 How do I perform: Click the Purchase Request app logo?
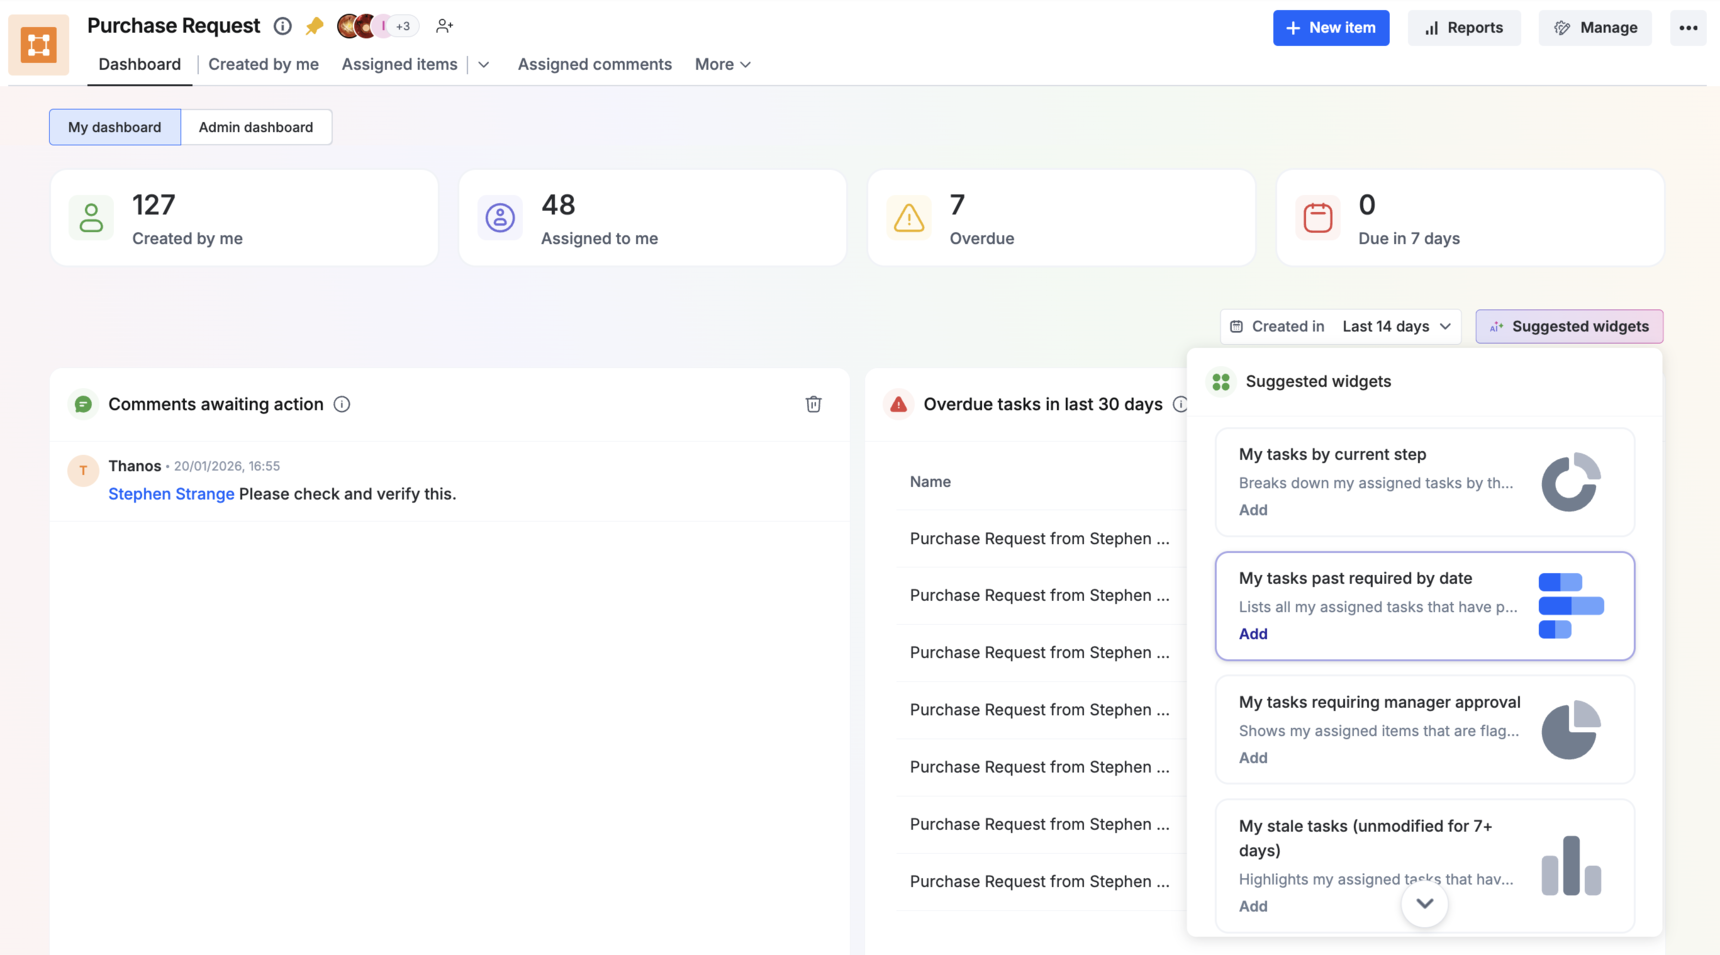(x=39, y=45)
